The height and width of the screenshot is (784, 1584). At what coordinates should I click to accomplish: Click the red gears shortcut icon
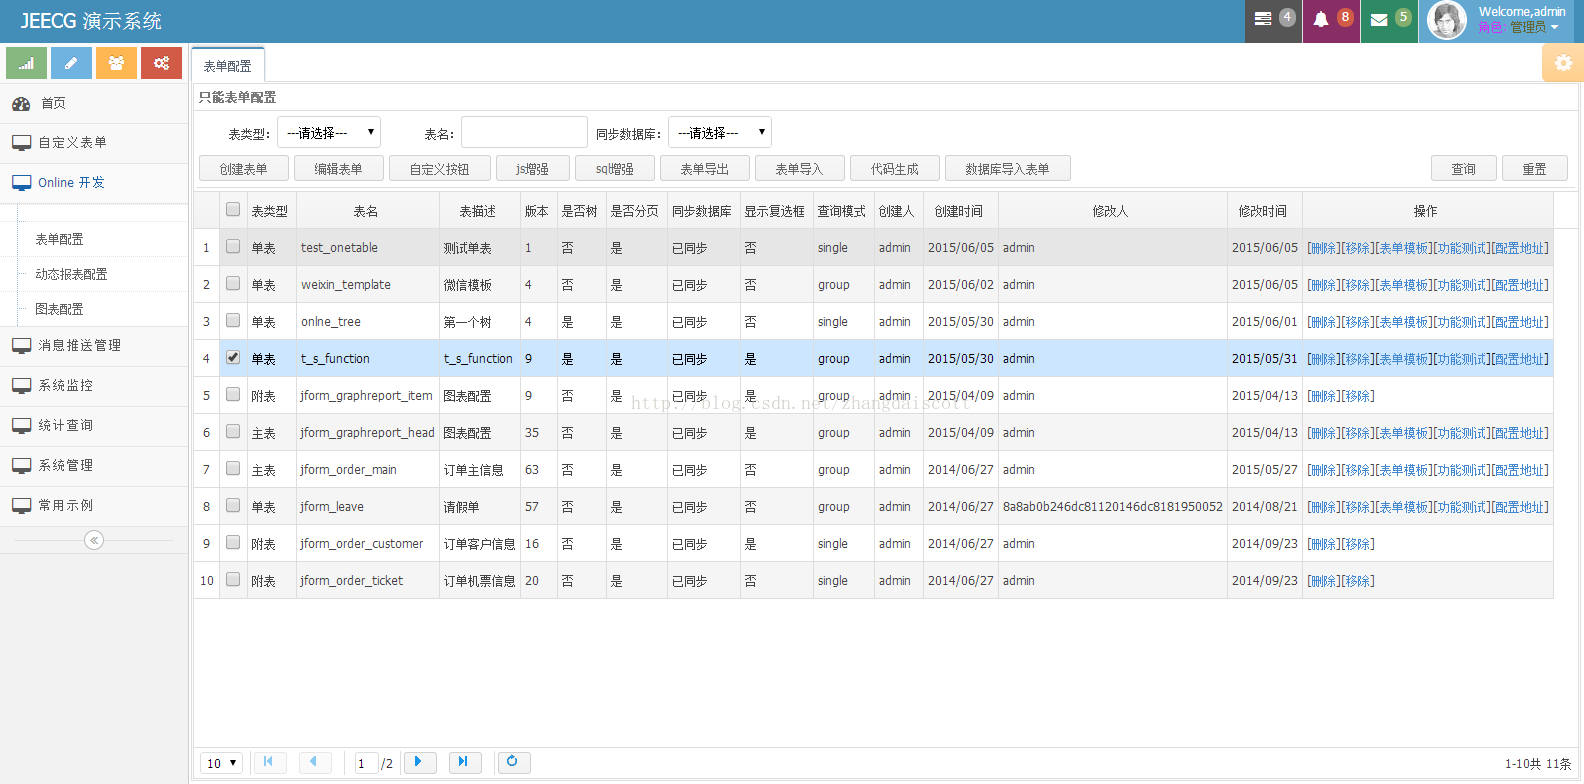[161, 63]
